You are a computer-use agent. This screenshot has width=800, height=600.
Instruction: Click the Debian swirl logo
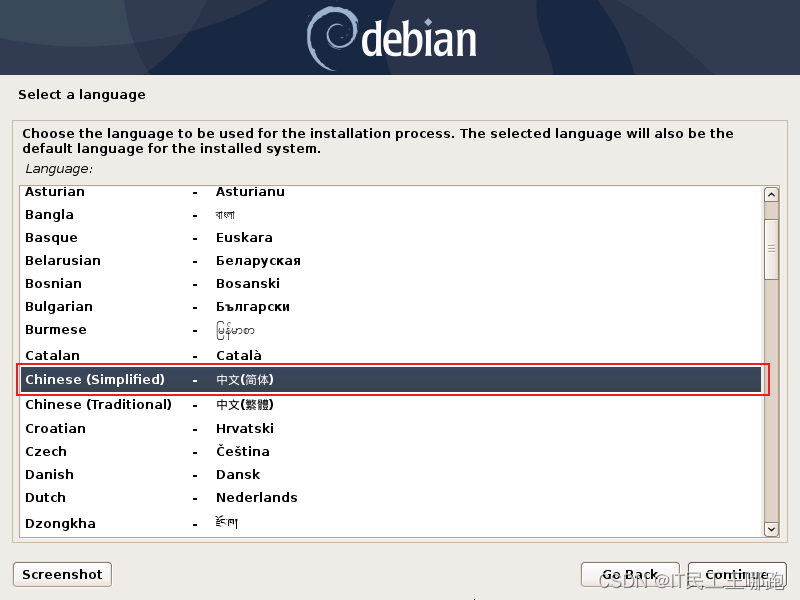(330, 39)
